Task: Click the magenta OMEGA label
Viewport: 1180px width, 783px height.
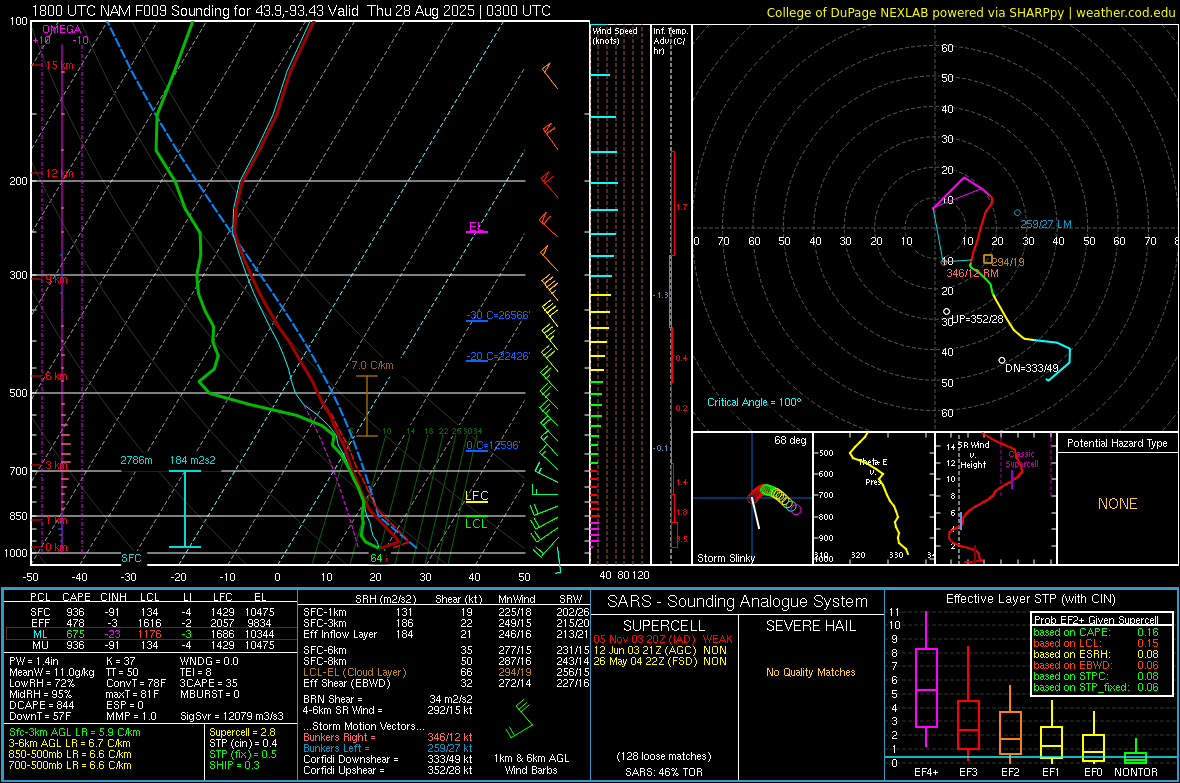Action: (62, 29)
